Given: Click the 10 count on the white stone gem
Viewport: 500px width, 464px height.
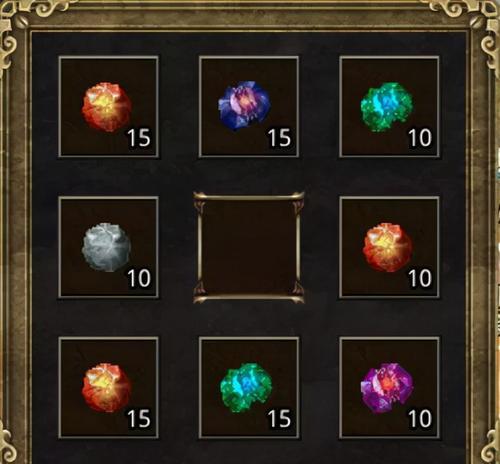Looking at the screenshot, I should coord(139,278).
